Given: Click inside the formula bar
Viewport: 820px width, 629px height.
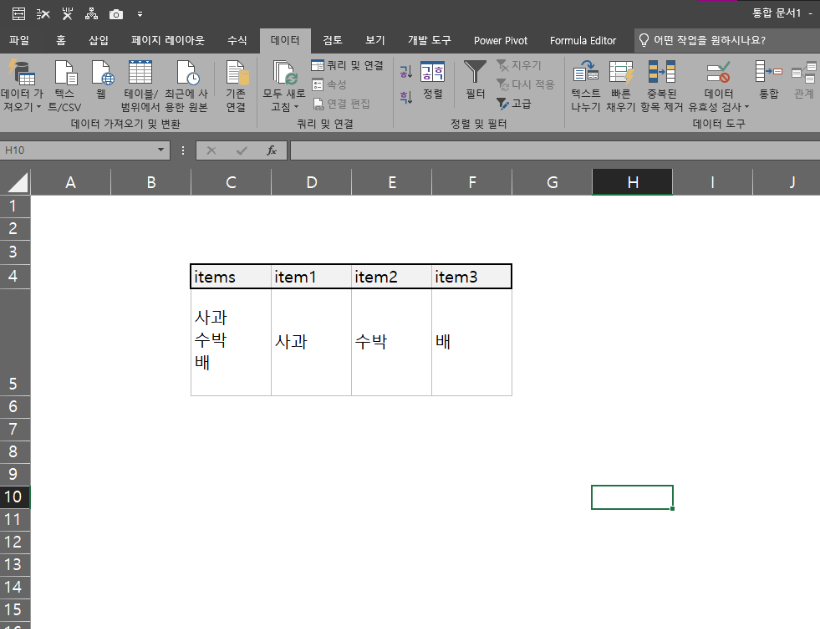Looking at the screenshot, I should pyautogui.click(x=555, y=151).
